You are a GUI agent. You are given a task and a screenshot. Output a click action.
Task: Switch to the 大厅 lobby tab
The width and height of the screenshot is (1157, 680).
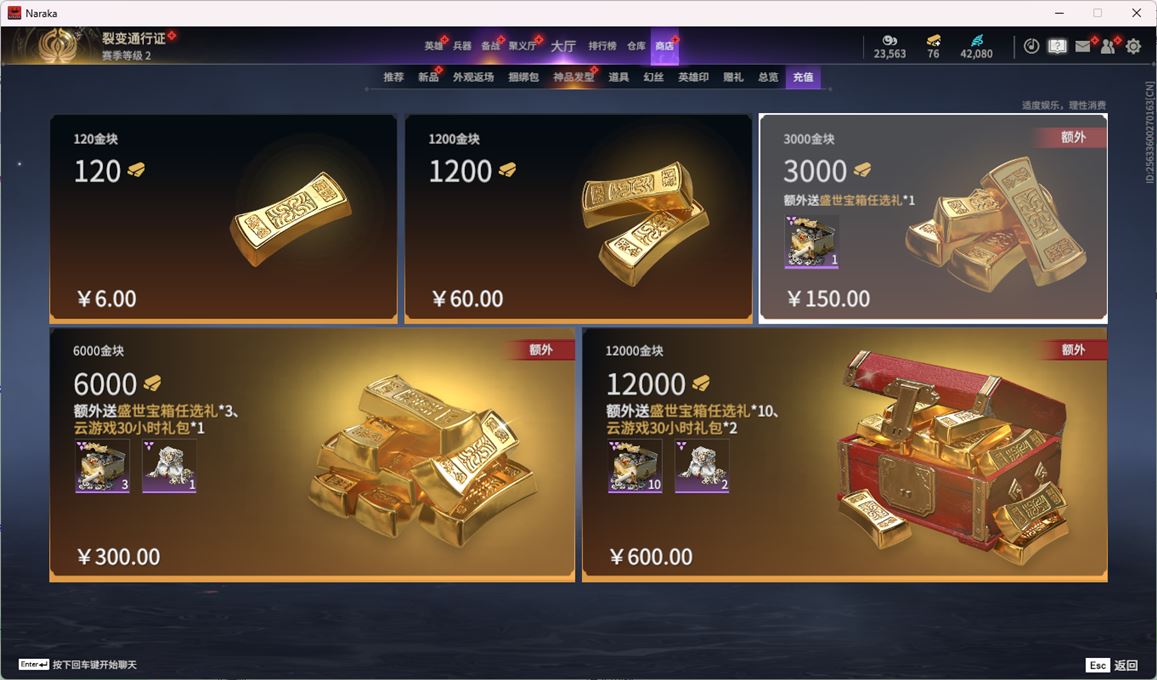[x=563, y=46]
